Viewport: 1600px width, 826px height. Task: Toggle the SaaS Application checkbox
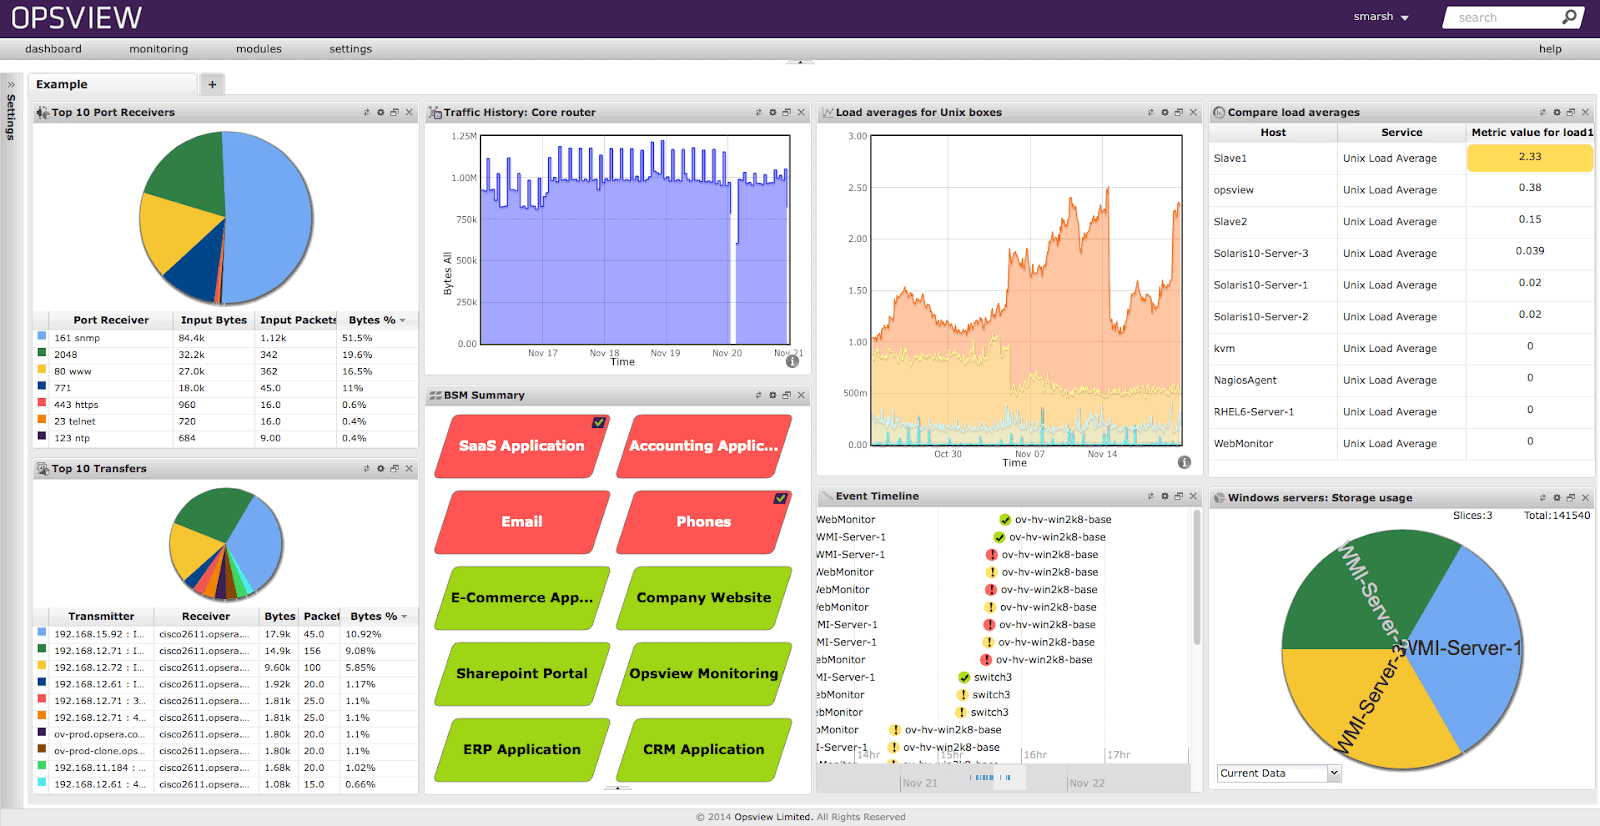click(x=598, y=423)
